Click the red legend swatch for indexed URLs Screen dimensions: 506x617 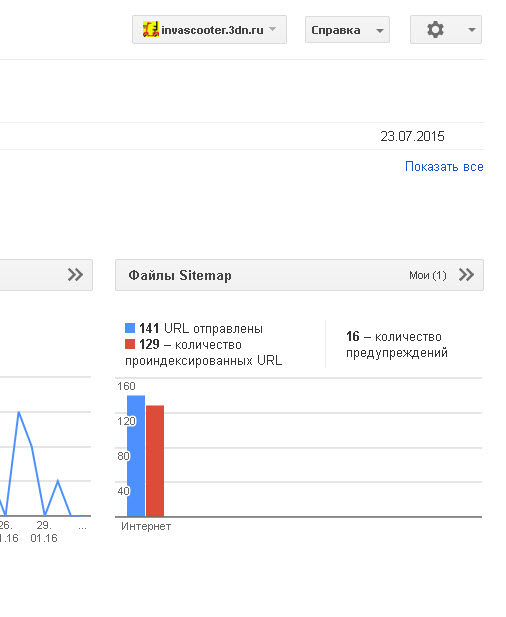pos(130,344)
